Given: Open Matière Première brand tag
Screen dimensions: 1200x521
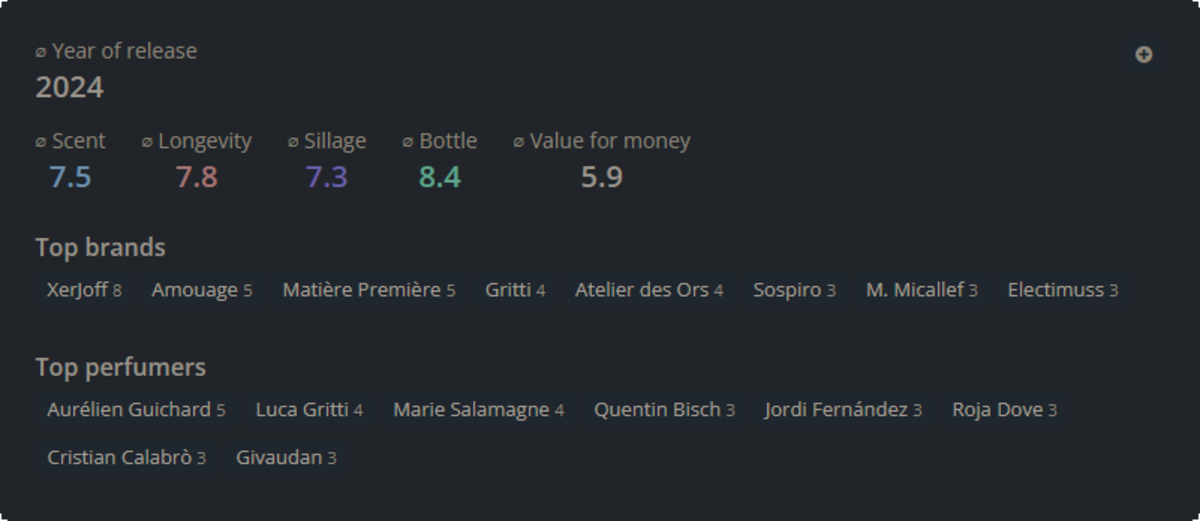Looking at the screenshot, I should (x=369, y=290).
